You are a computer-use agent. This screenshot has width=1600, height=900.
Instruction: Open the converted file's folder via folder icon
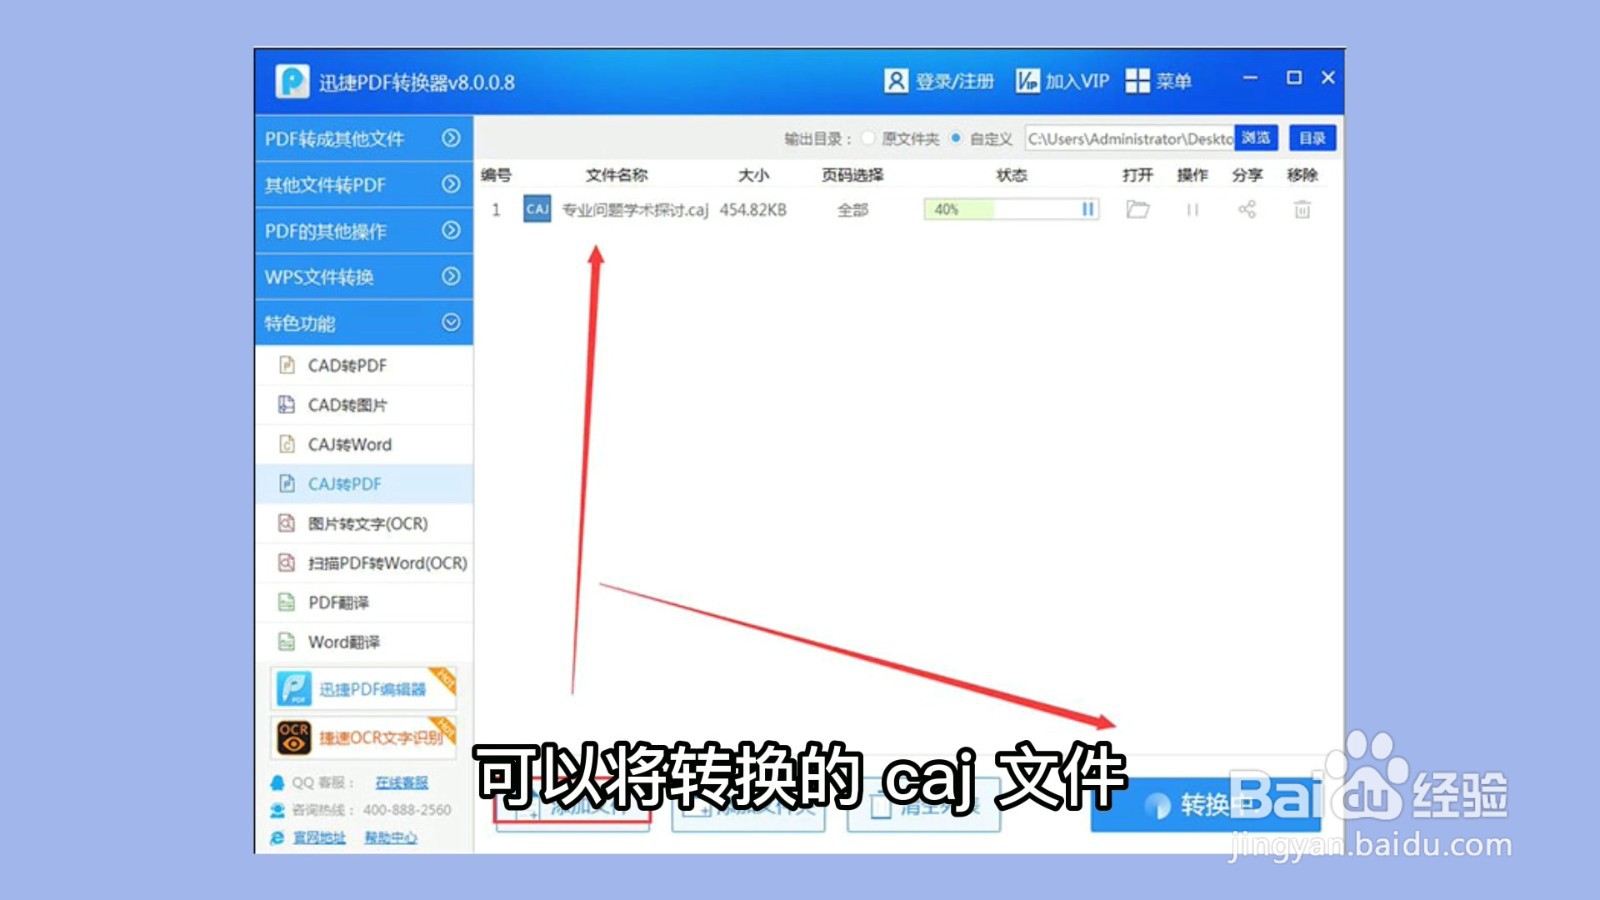pos(1138,209)
